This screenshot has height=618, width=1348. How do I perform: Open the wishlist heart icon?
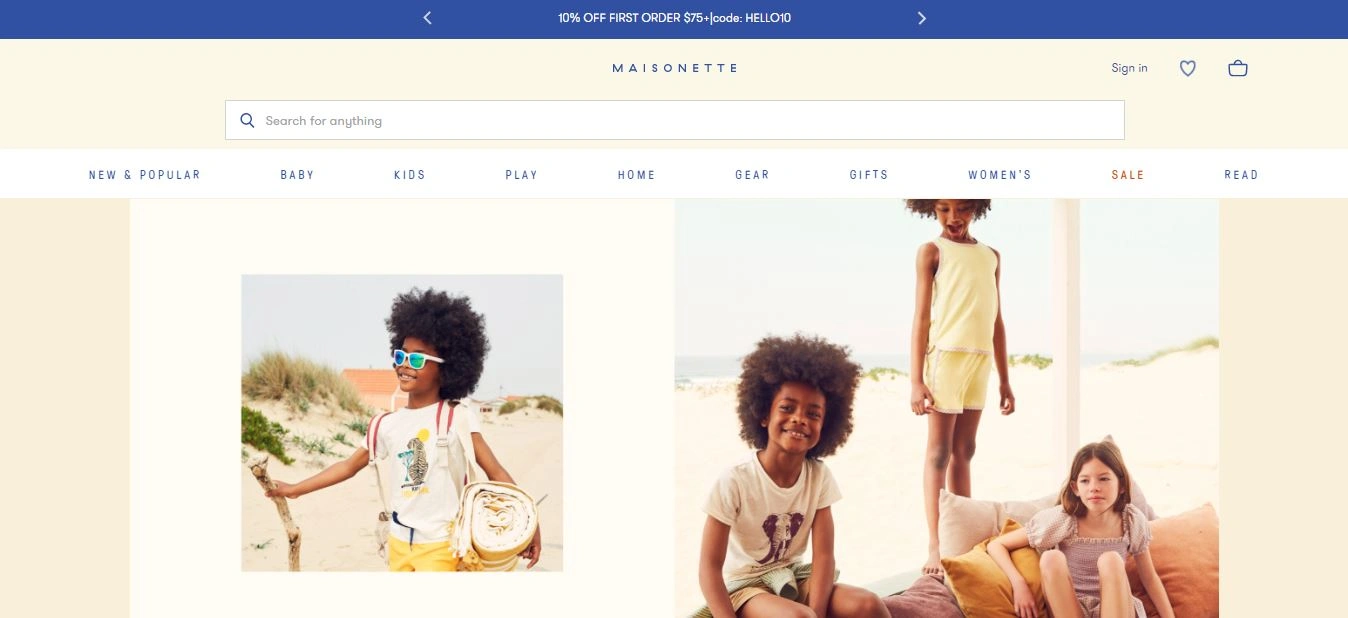(x=1187, y=69)
